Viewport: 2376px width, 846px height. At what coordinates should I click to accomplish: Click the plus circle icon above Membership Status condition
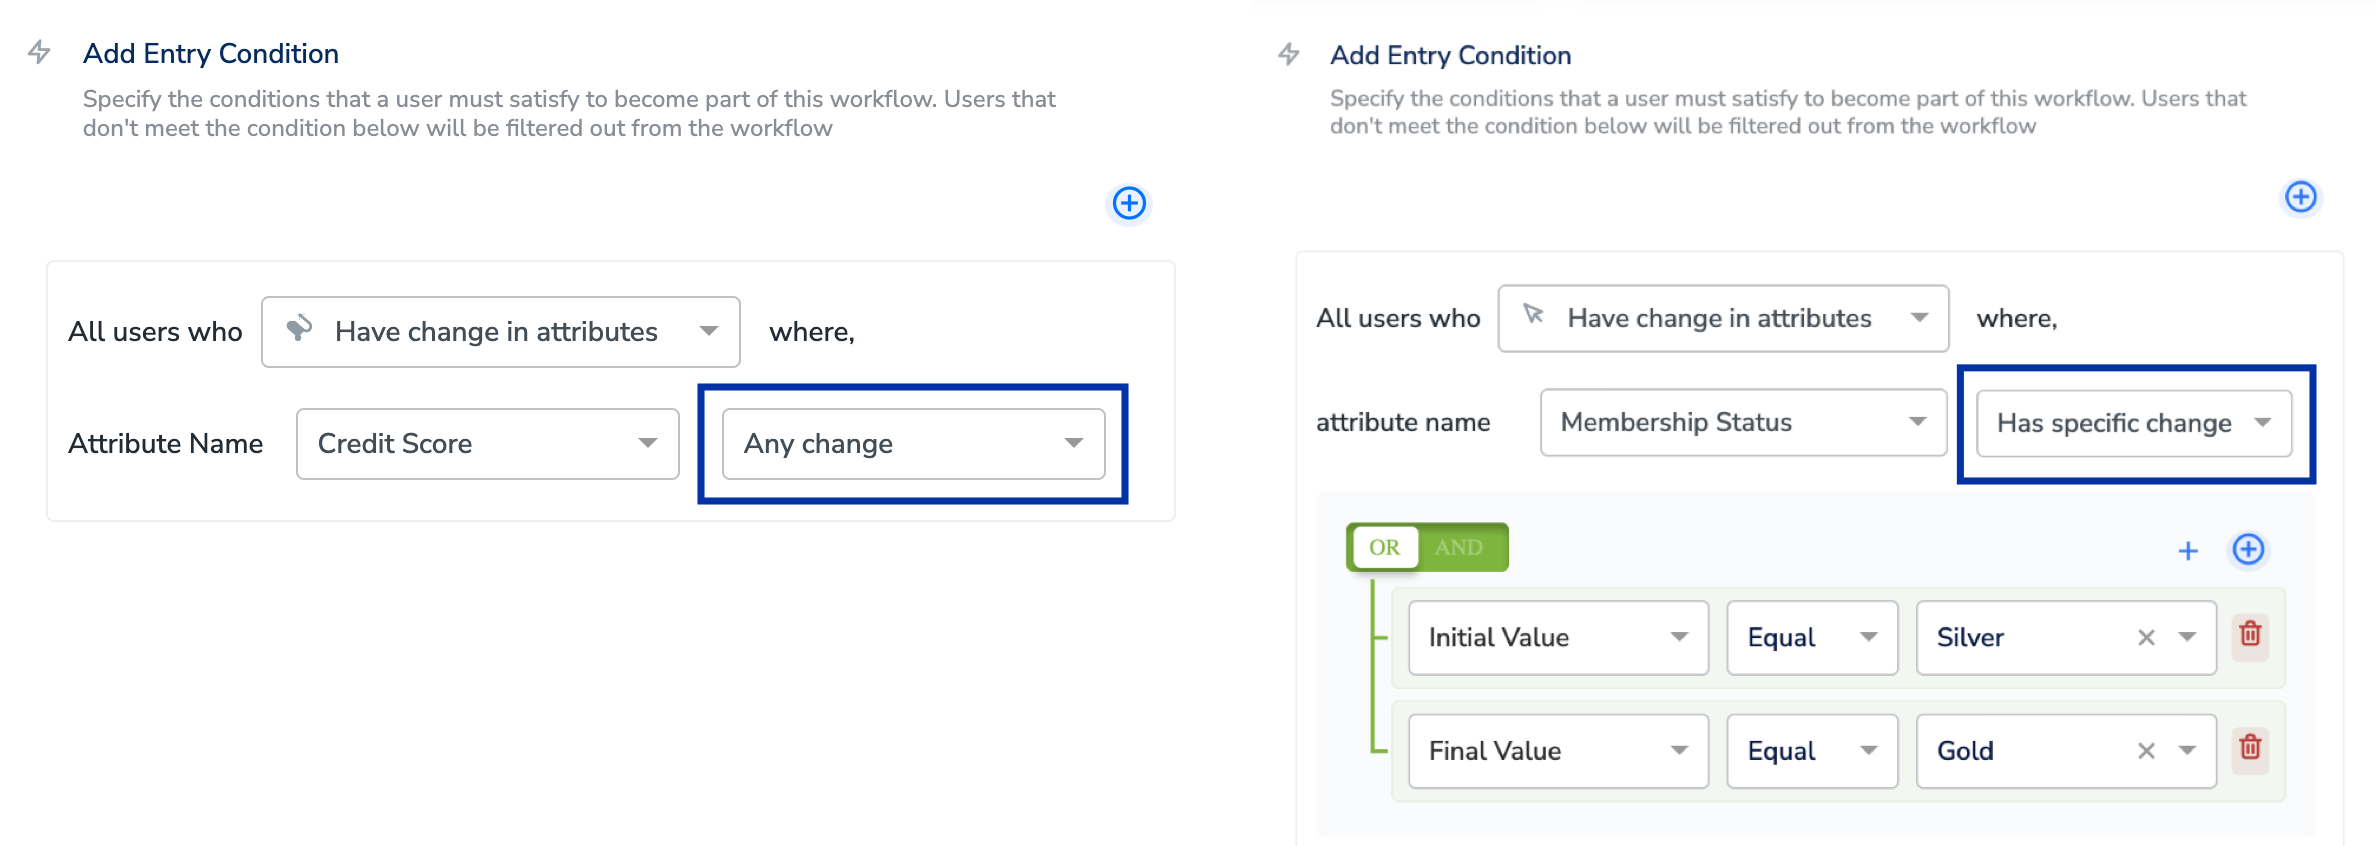pyautogui.click(x=2300, y=197)
